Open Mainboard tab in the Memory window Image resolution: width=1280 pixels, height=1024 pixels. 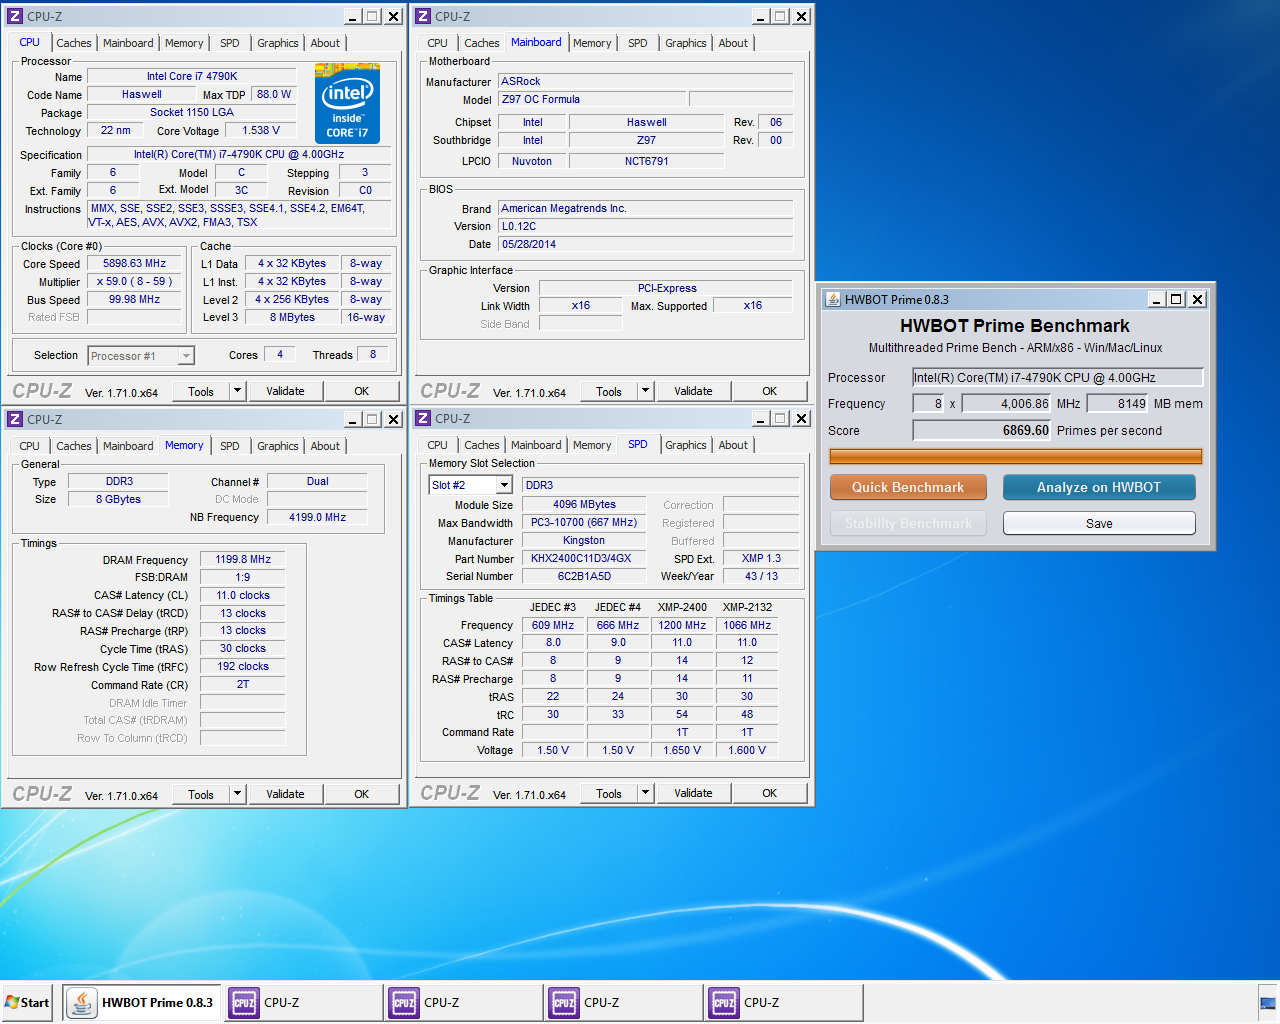point(128,446)
